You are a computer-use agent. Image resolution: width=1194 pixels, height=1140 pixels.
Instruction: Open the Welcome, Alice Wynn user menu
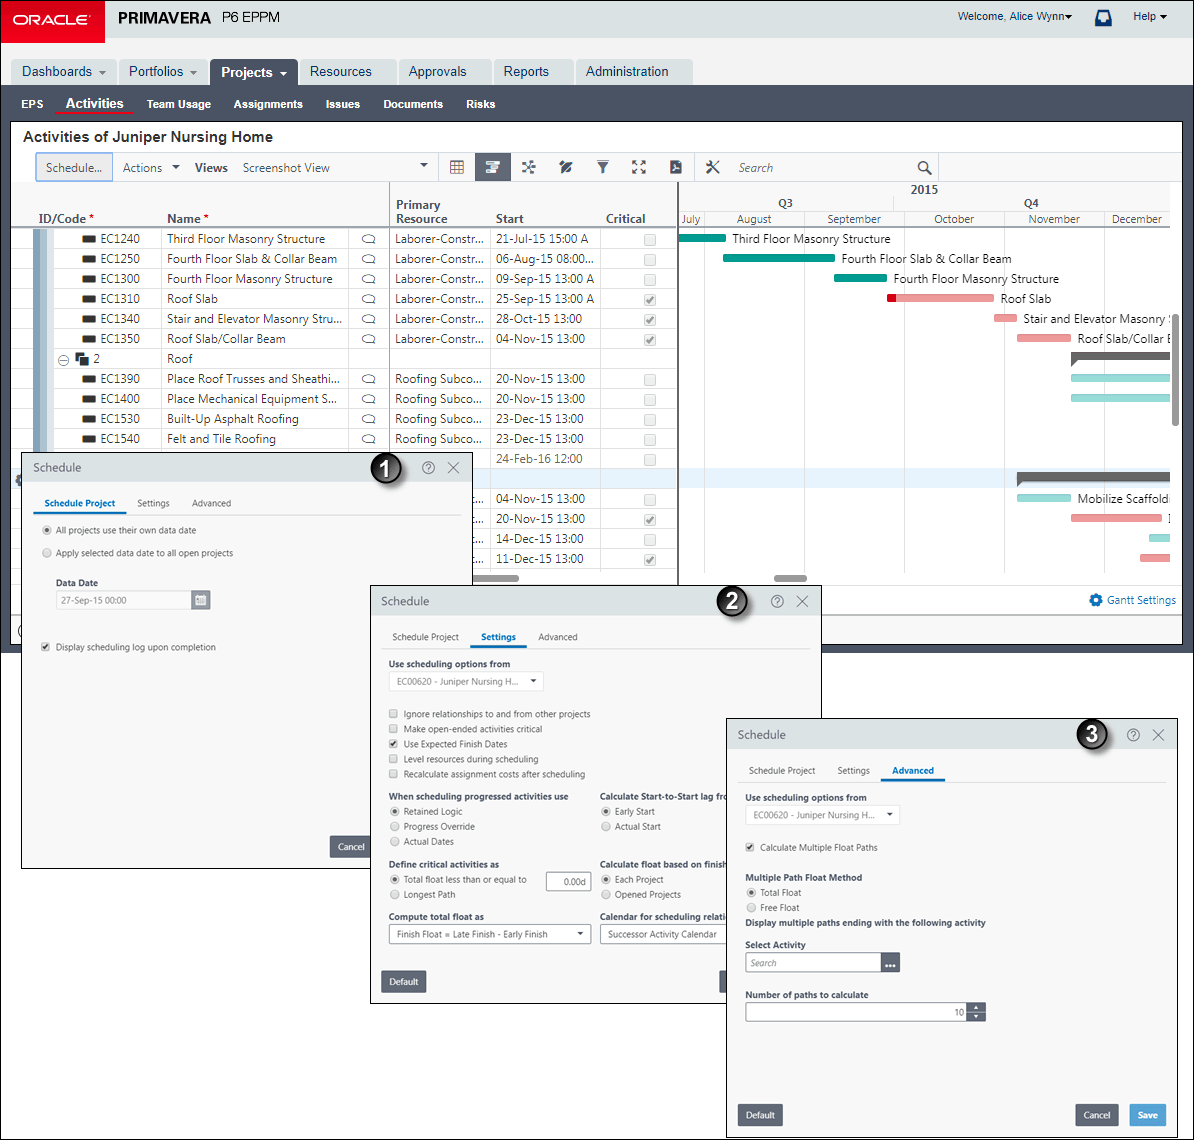(x=1014, y=17)
